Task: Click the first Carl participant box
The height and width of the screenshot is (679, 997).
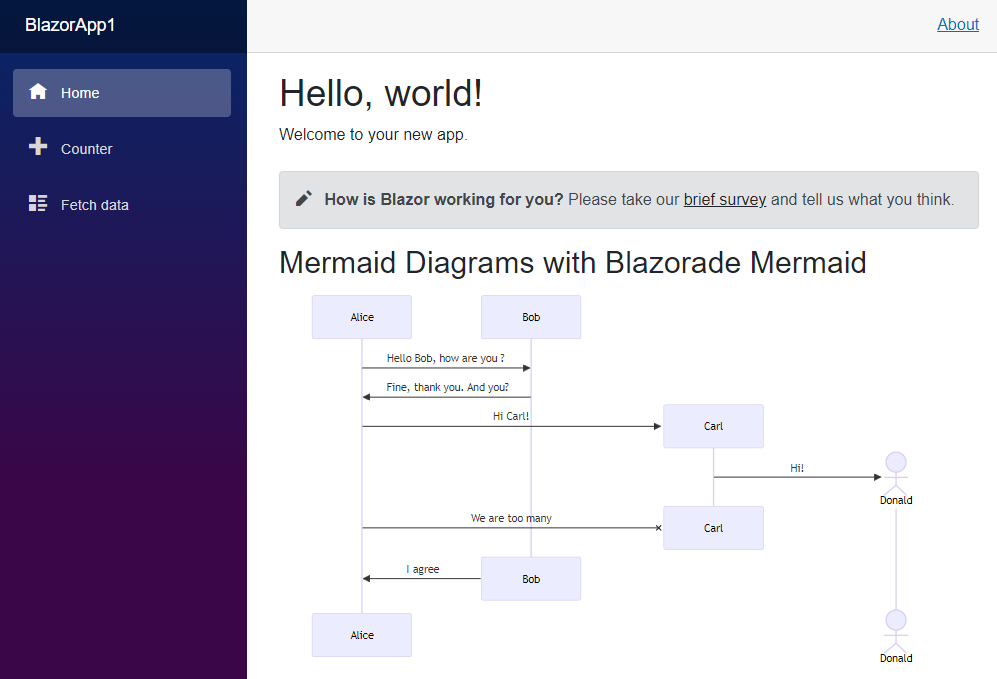Action: click(x=713, y=426)
